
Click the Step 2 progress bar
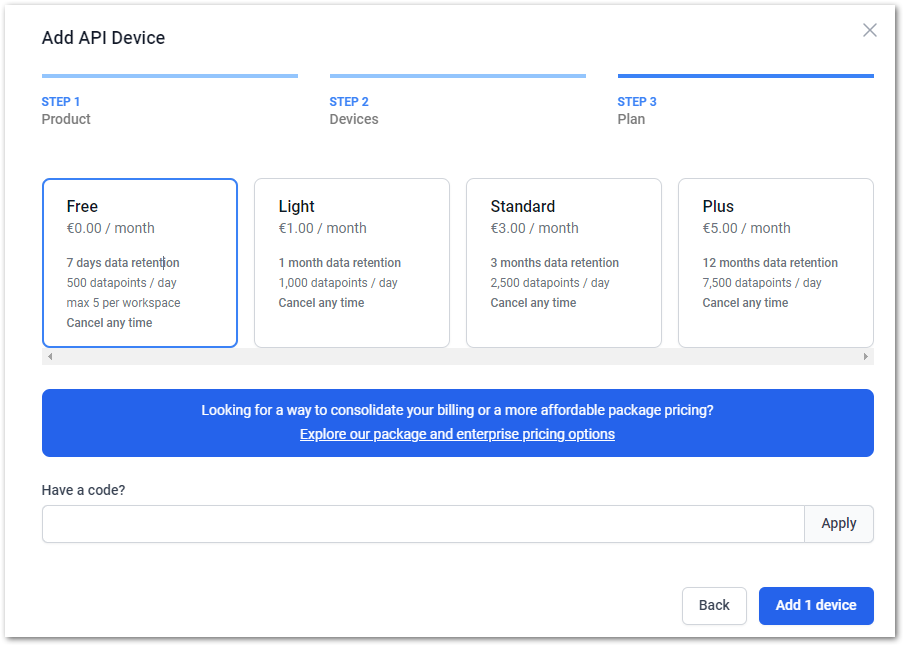pyautogui.click(x=458, y=76)
